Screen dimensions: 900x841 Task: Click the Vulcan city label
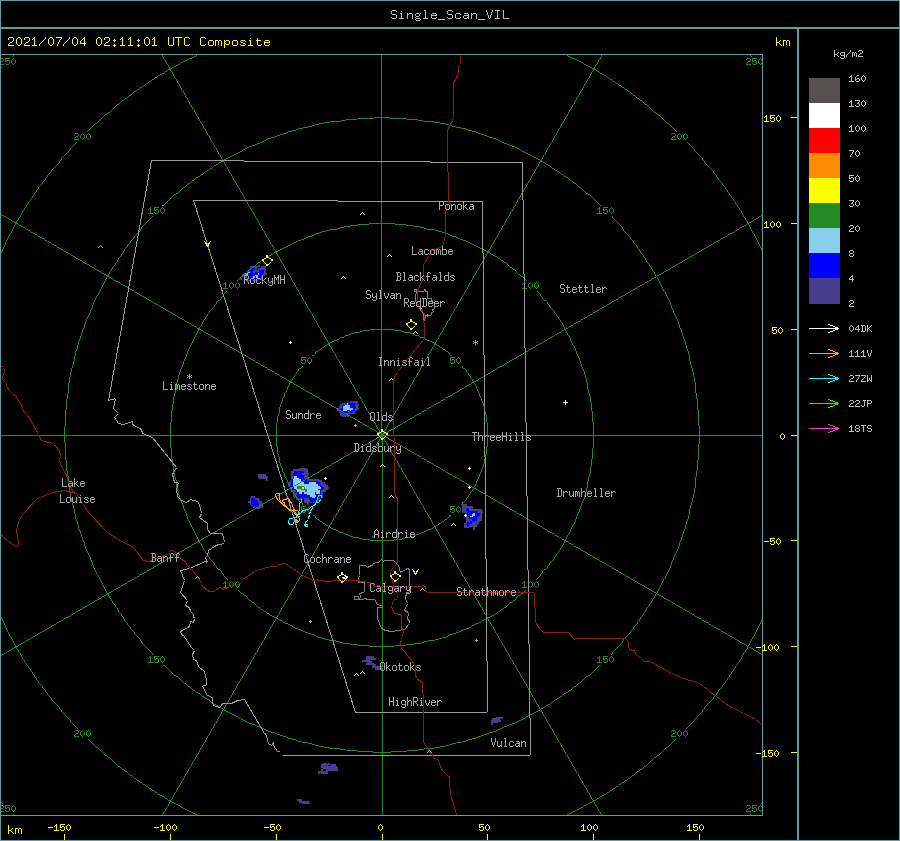pos(509,743)
